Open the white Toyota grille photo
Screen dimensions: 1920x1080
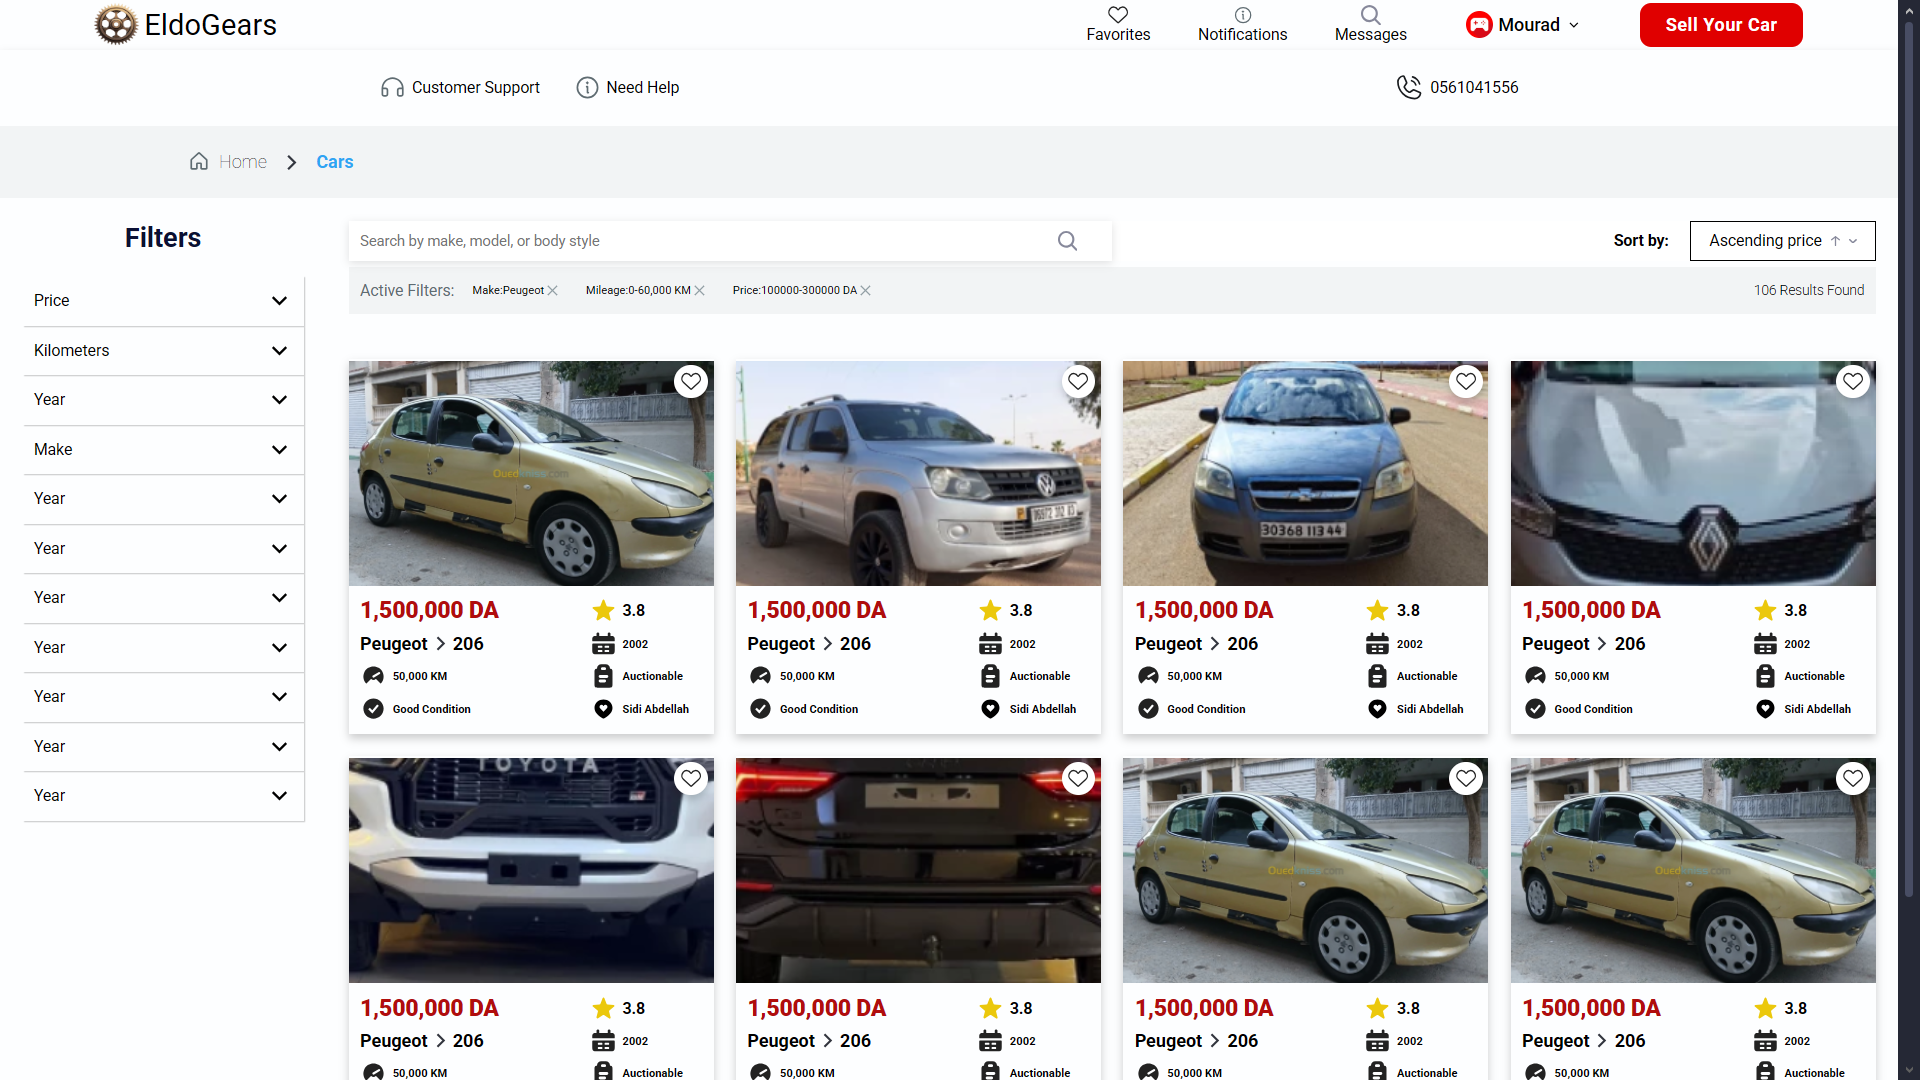click(x=531, y=871)
